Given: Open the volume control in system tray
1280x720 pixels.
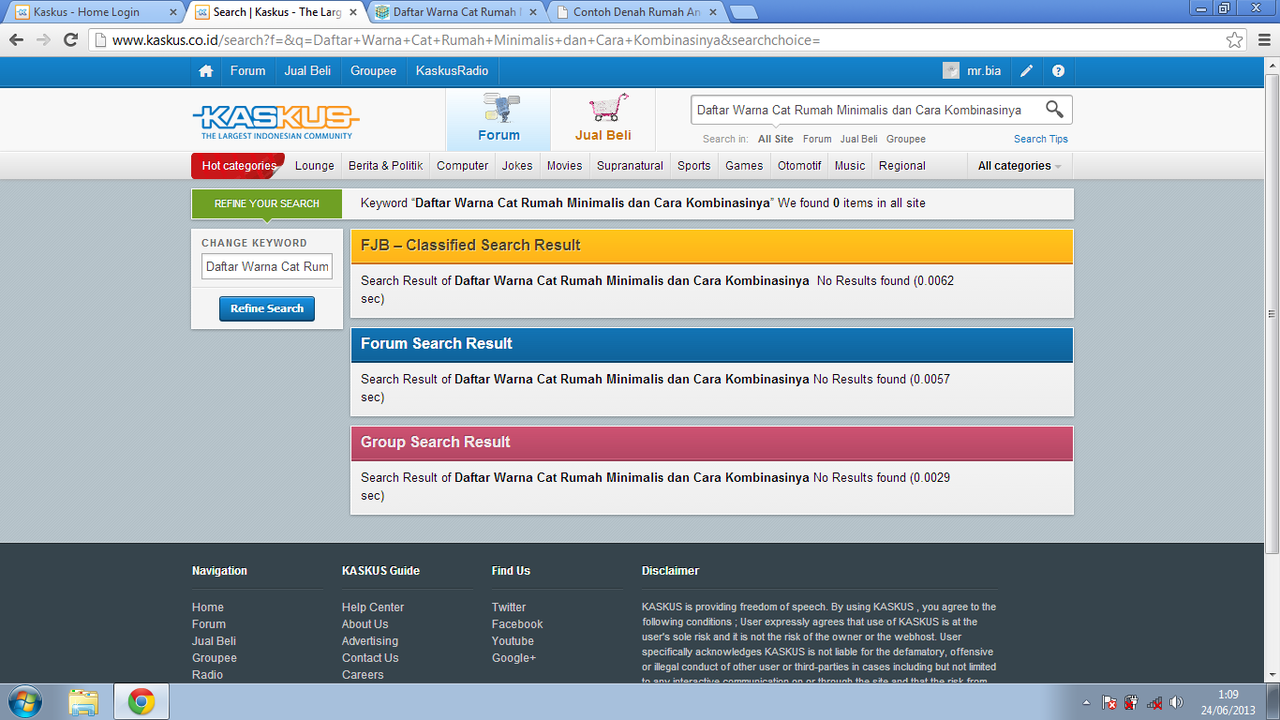Looking at the screenshot, I should pos(1176,703).
